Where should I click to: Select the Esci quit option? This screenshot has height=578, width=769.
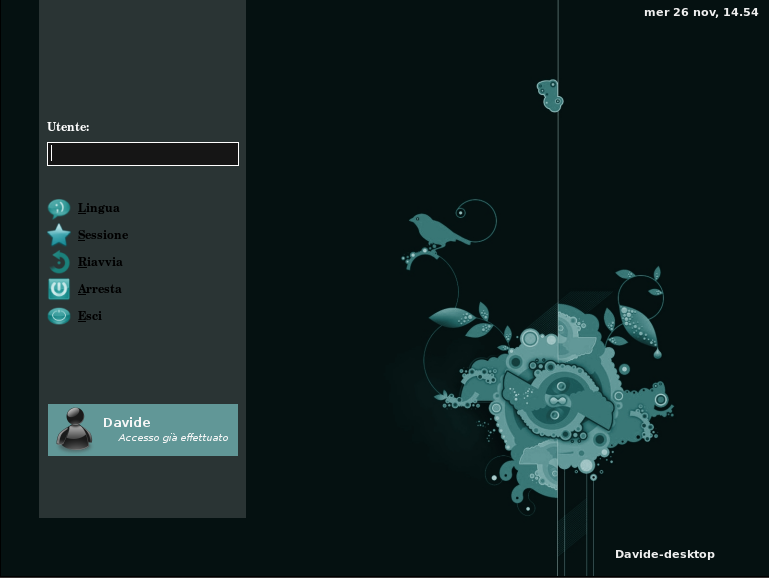90,316
